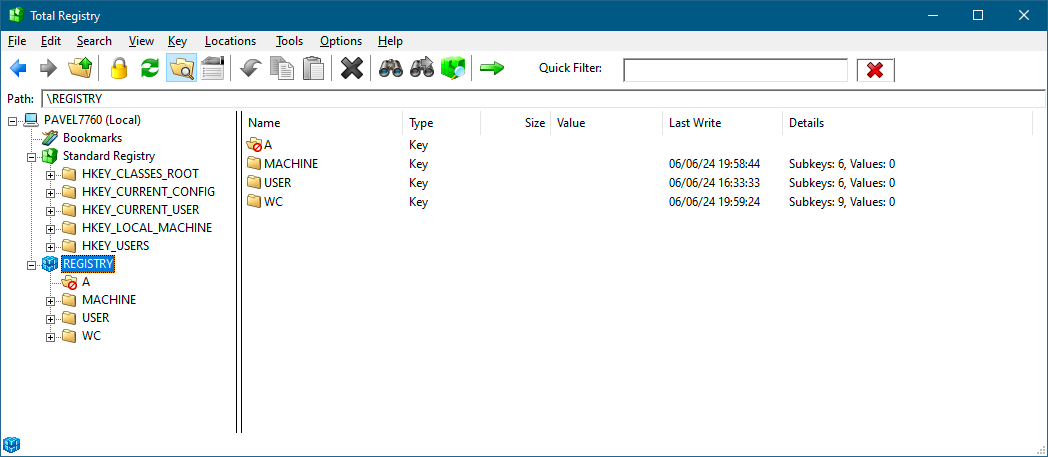
Task: Toggle the folder-with-magnifier toolbar button
Action: coord(181,67)
